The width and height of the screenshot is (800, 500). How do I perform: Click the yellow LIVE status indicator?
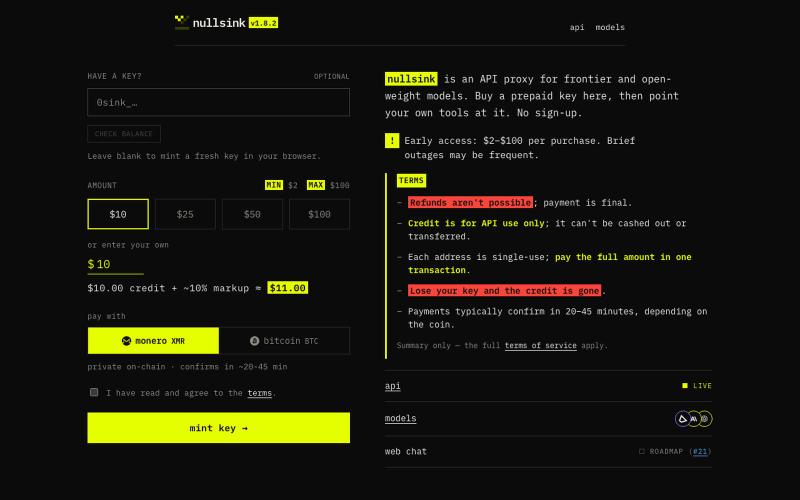click(697, 386)
